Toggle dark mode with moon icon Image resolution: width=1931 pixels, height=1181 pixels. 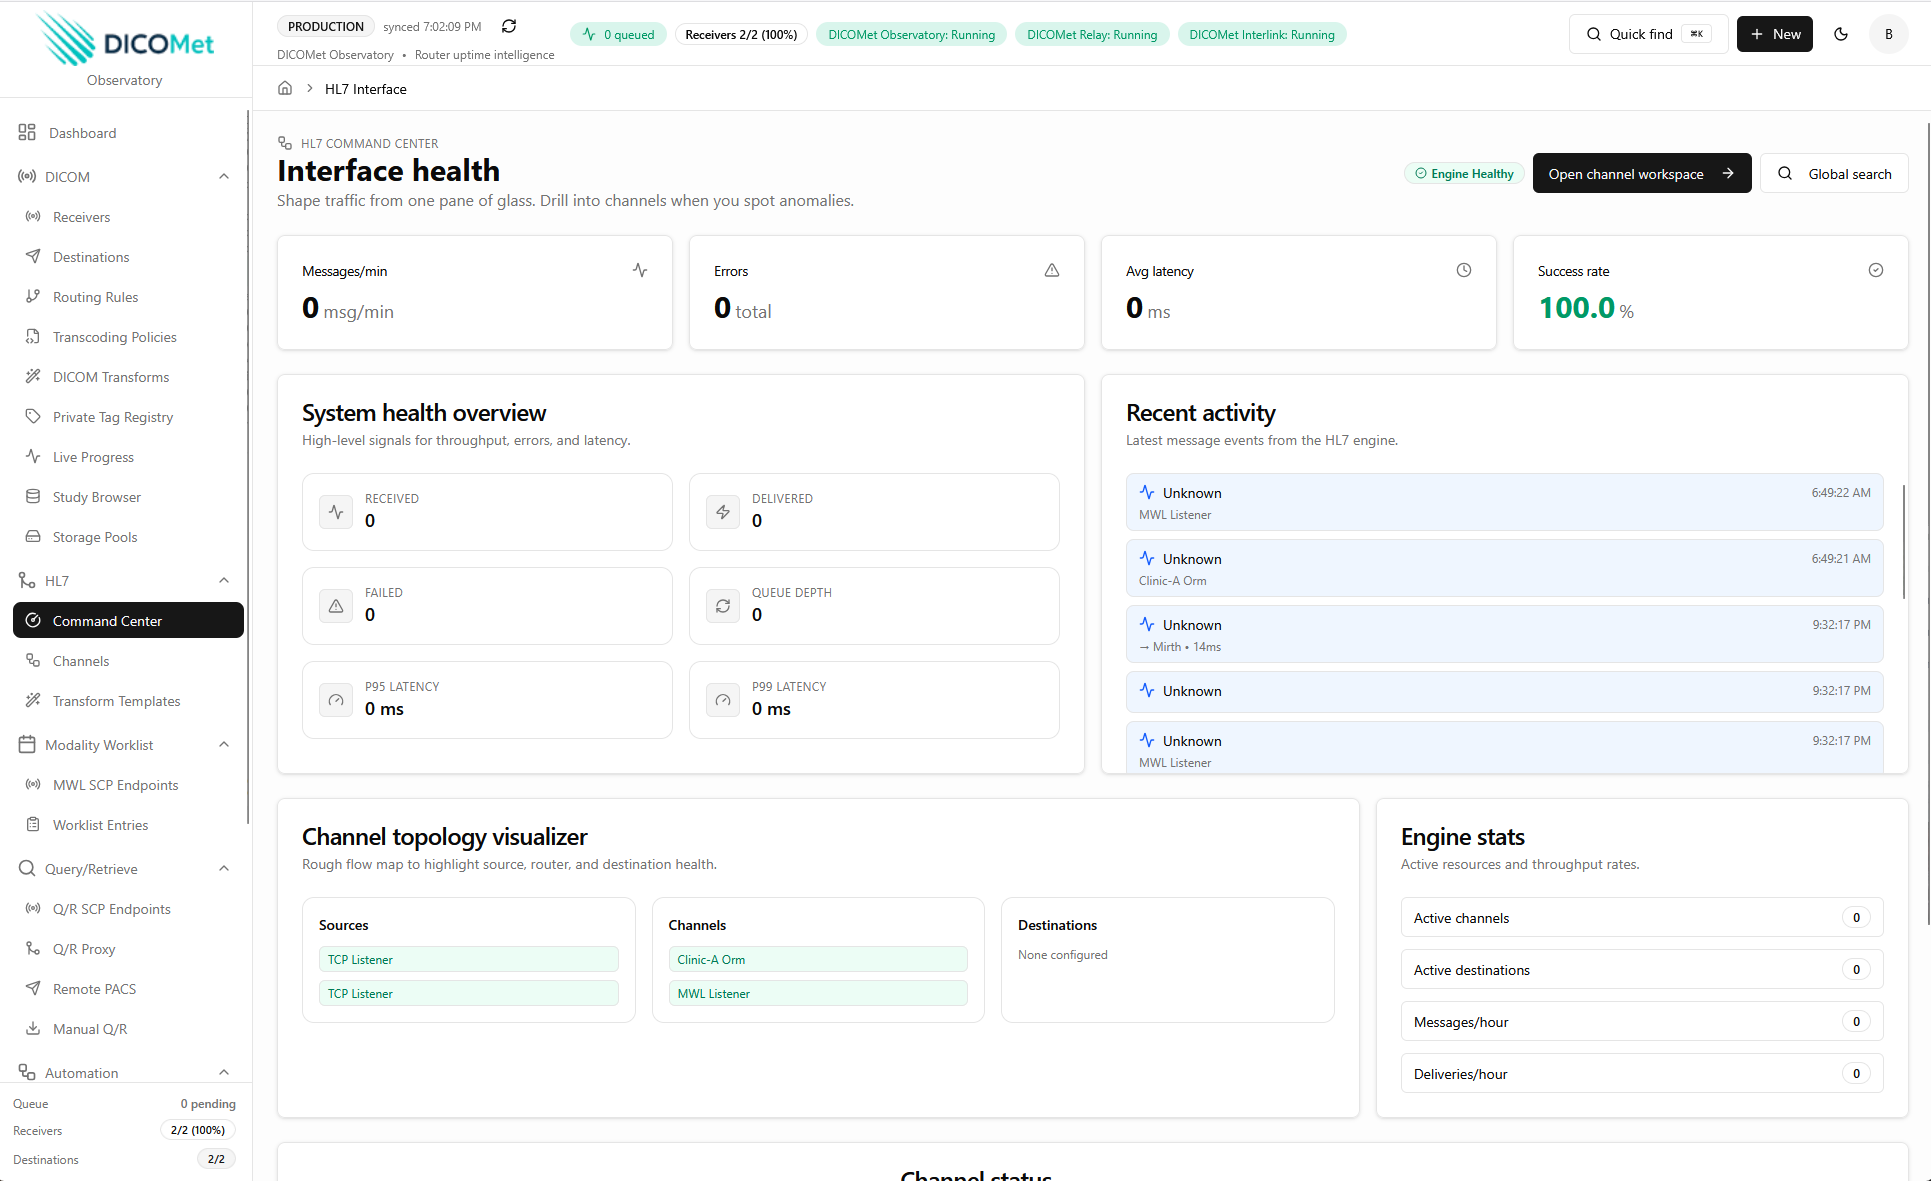pyautogui.click(x=1841, y=34)
